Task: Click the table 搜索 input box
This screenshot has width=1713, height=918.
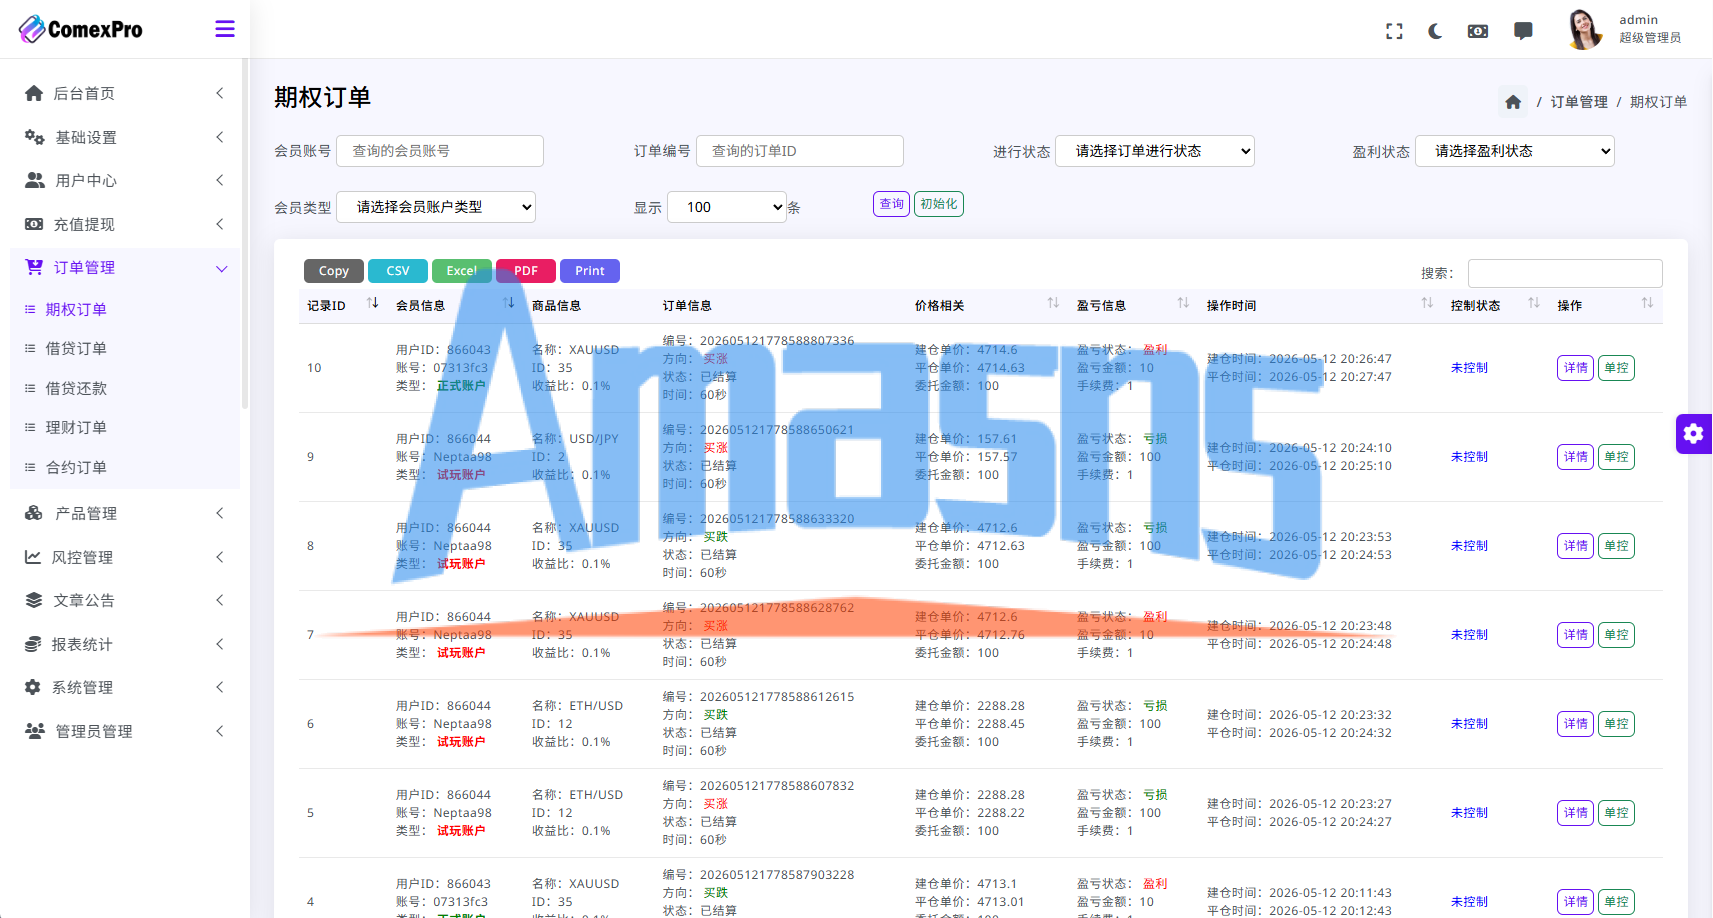Action: pos(1565,273)
